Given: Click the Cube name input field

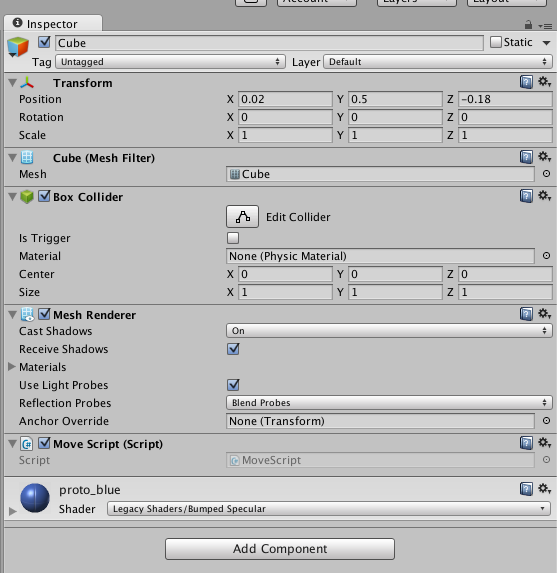Looking at the screenshot, I should pyautogui.click(x=269, y=43).
